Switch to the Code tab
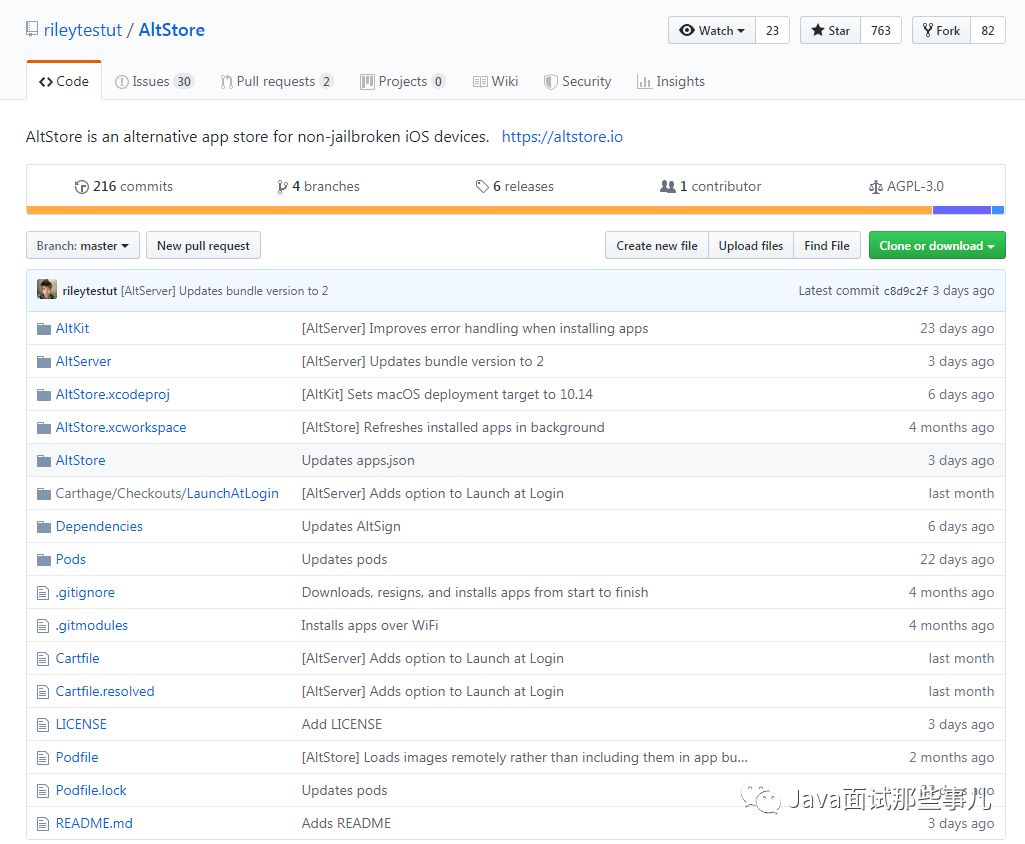1025x844 pixels. click(x=64, y=81)
